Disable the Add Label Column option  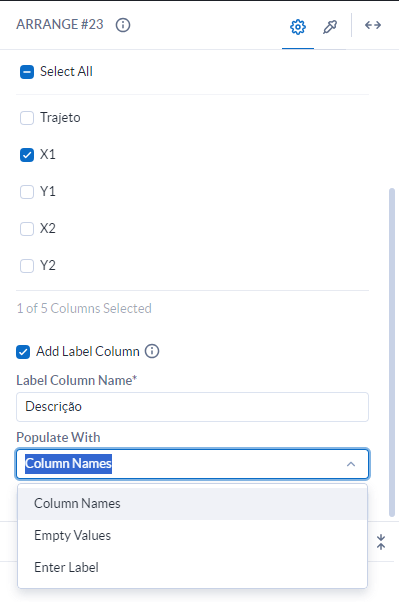23,352
